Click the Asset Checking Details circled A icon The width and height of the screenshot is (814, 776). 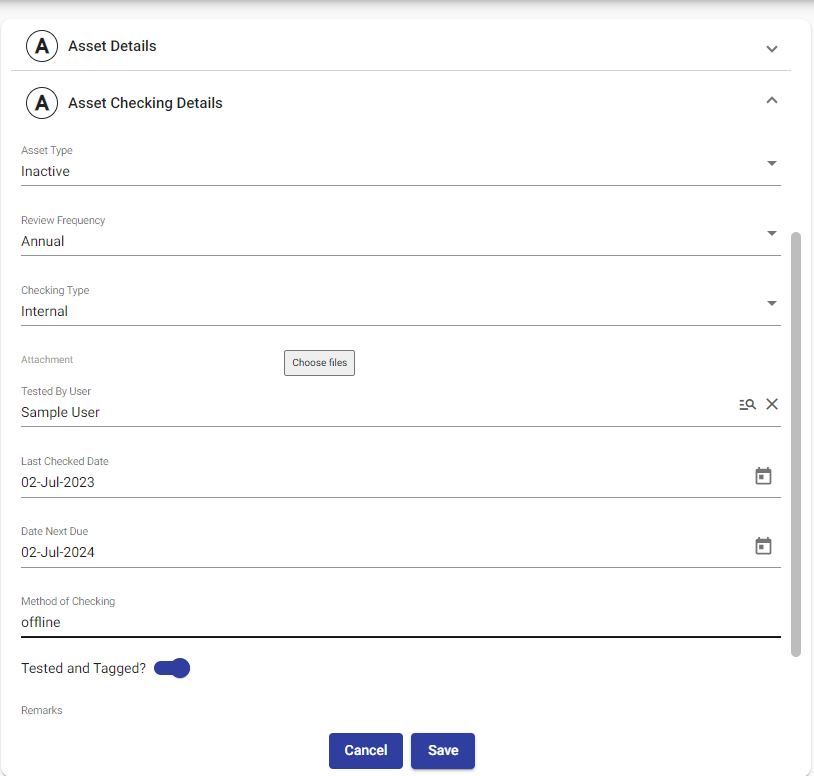pyautogui.click(x=42, y=103)
